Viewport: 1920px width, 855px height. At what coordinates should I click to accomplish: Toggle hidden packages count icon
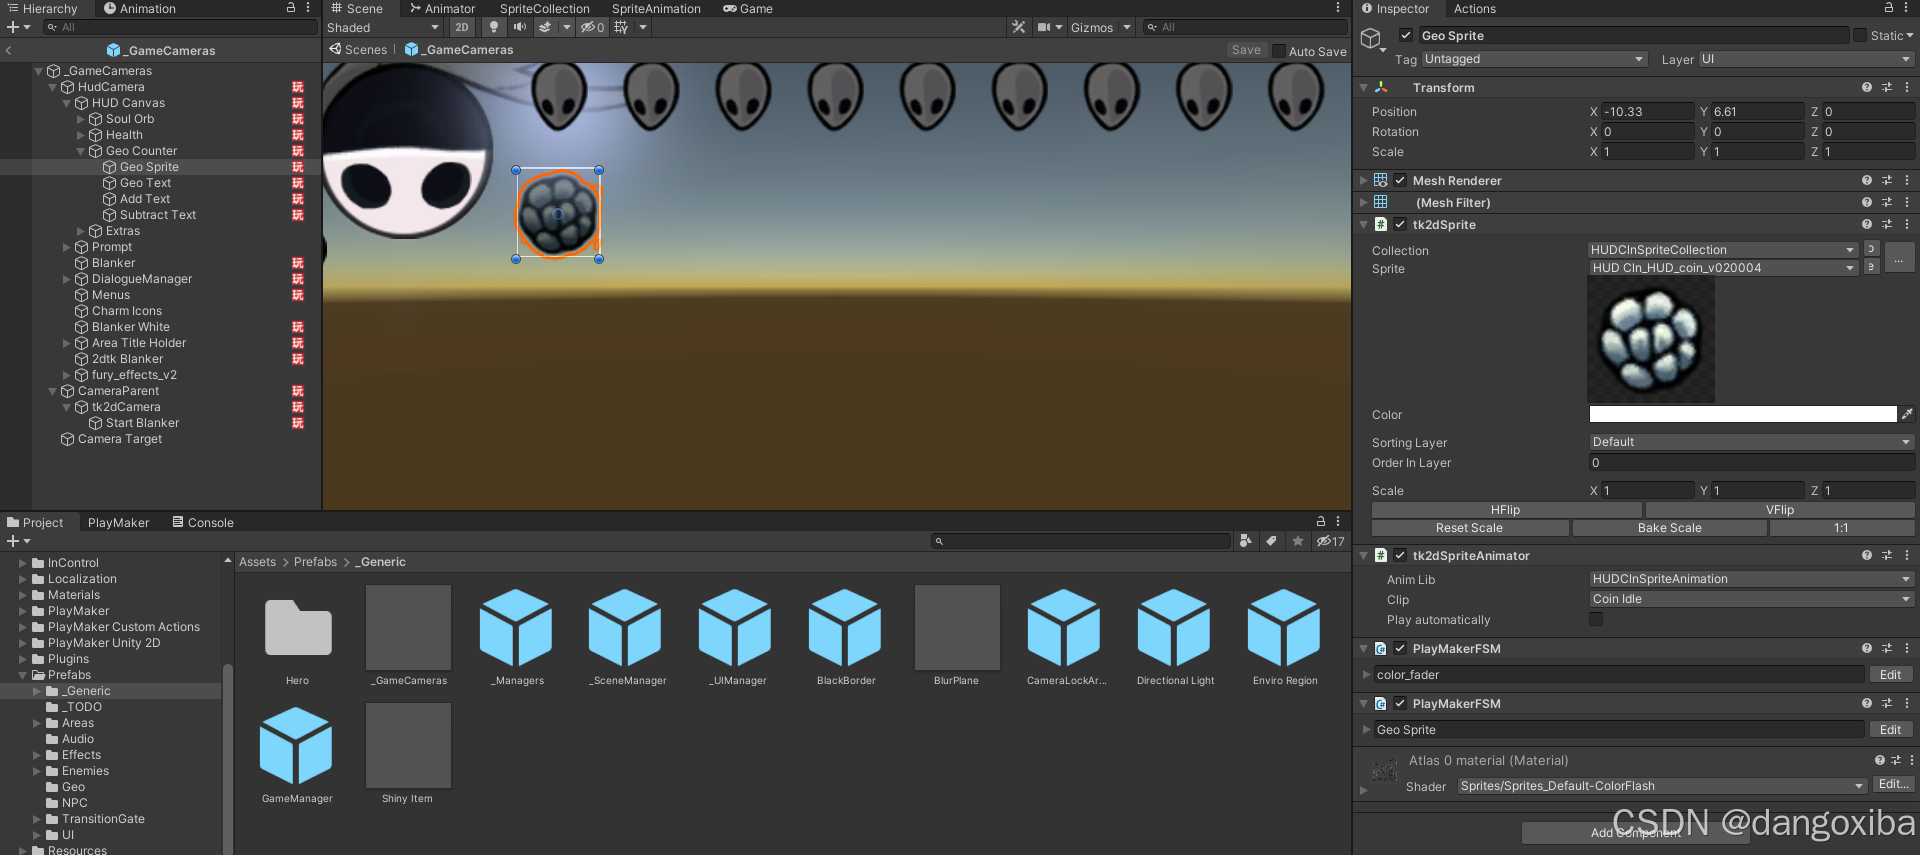[1330, 541]
